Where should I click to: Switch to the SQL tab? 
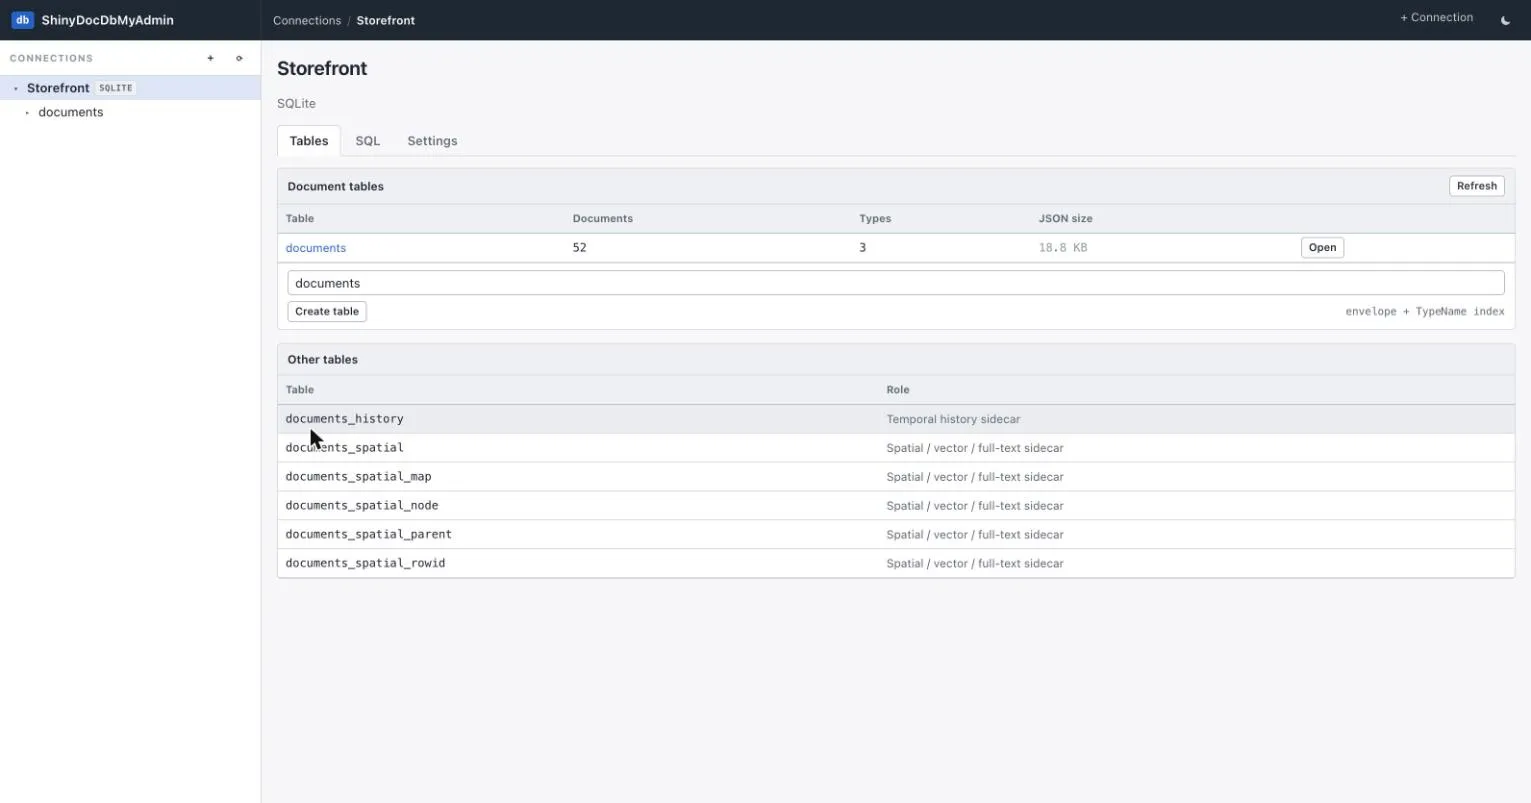tap(368, 141)
